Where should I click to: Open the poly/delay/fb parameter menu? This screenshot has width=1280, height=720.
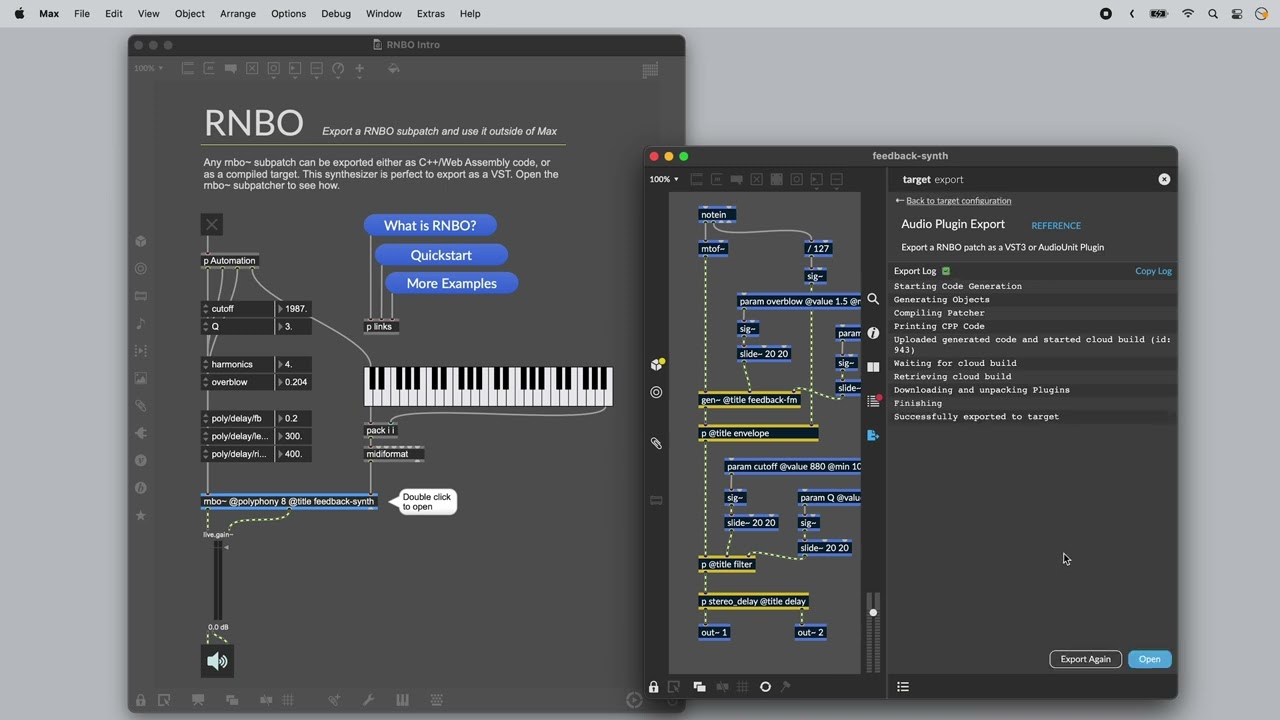237,419
